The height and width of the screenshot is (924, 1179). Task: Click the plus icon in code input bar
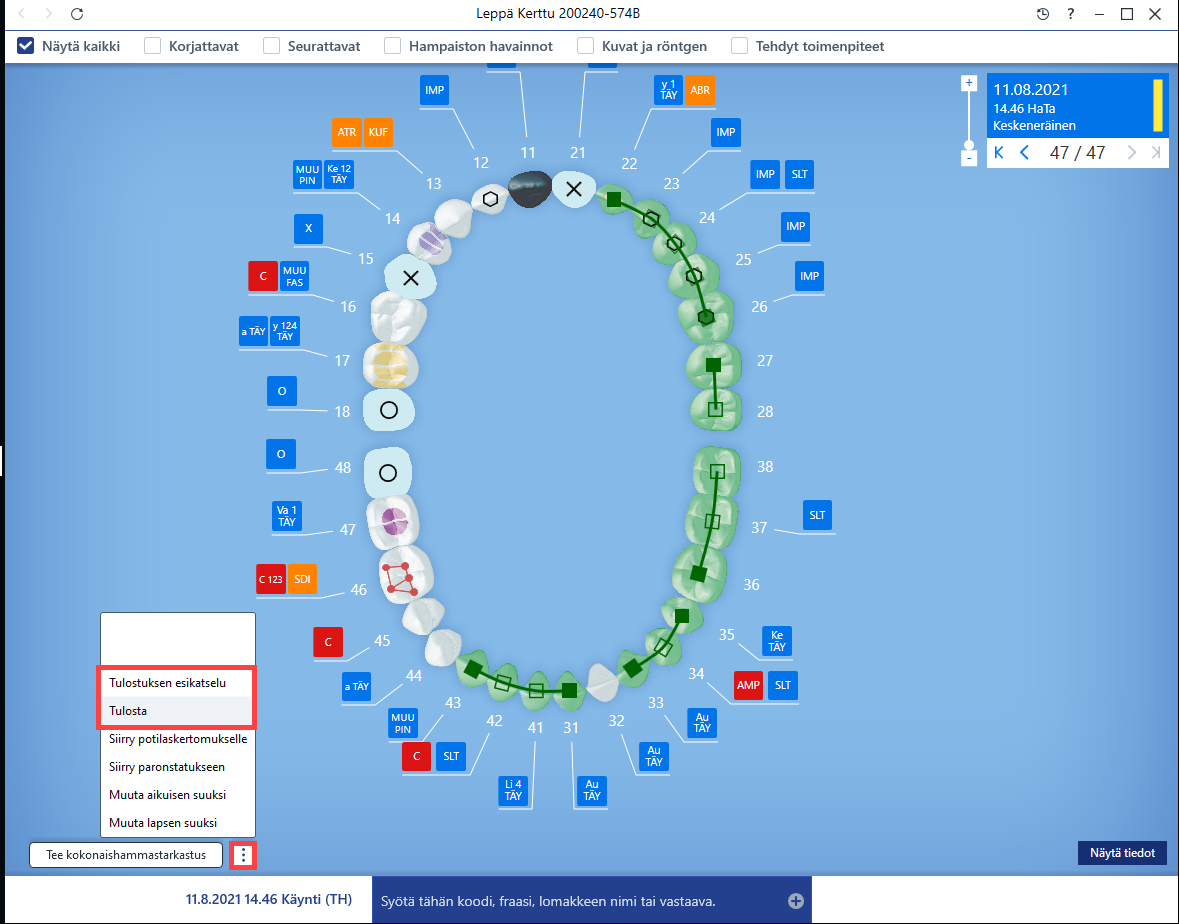coord(796,901)
